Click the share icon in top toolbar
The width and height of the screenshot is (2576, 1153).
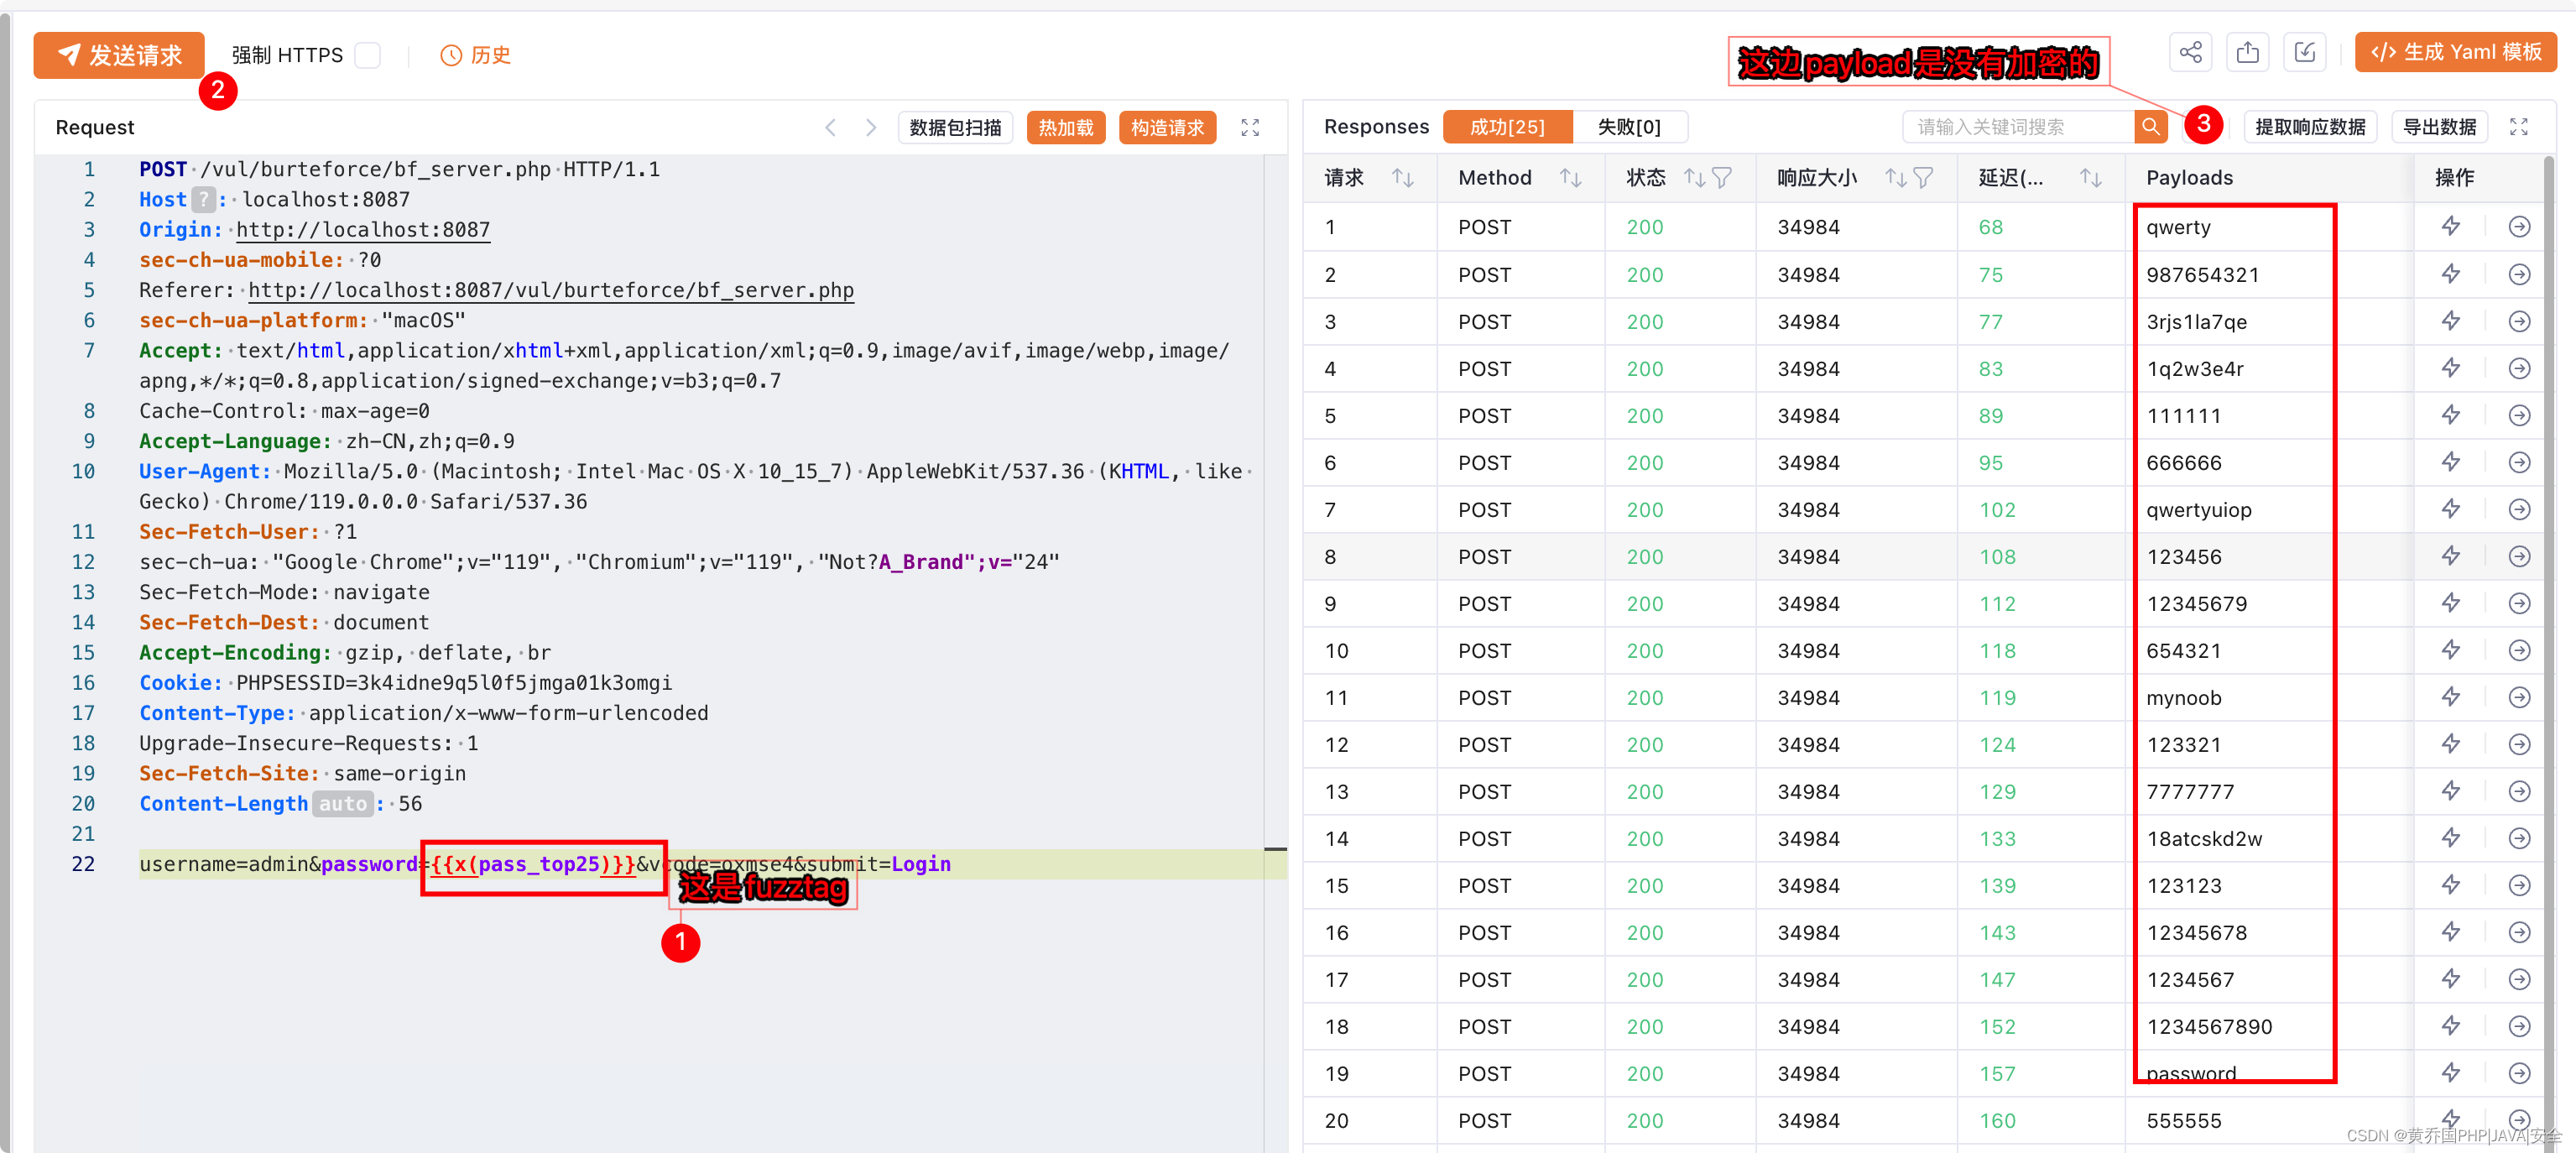pos(2190,52)
